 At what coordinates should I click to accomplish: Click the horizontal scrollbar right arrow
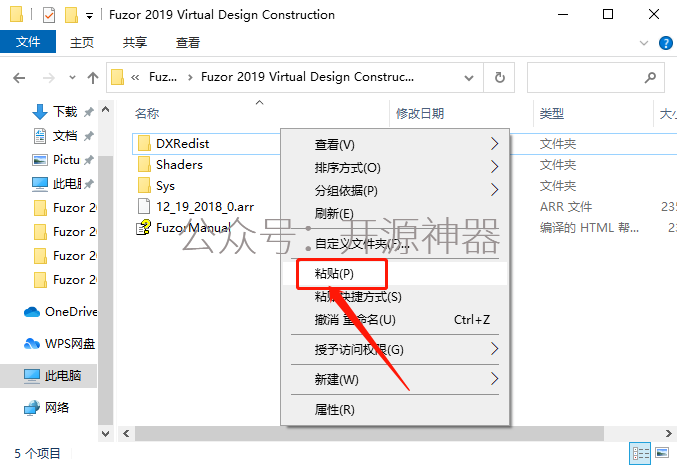point(668,434)
